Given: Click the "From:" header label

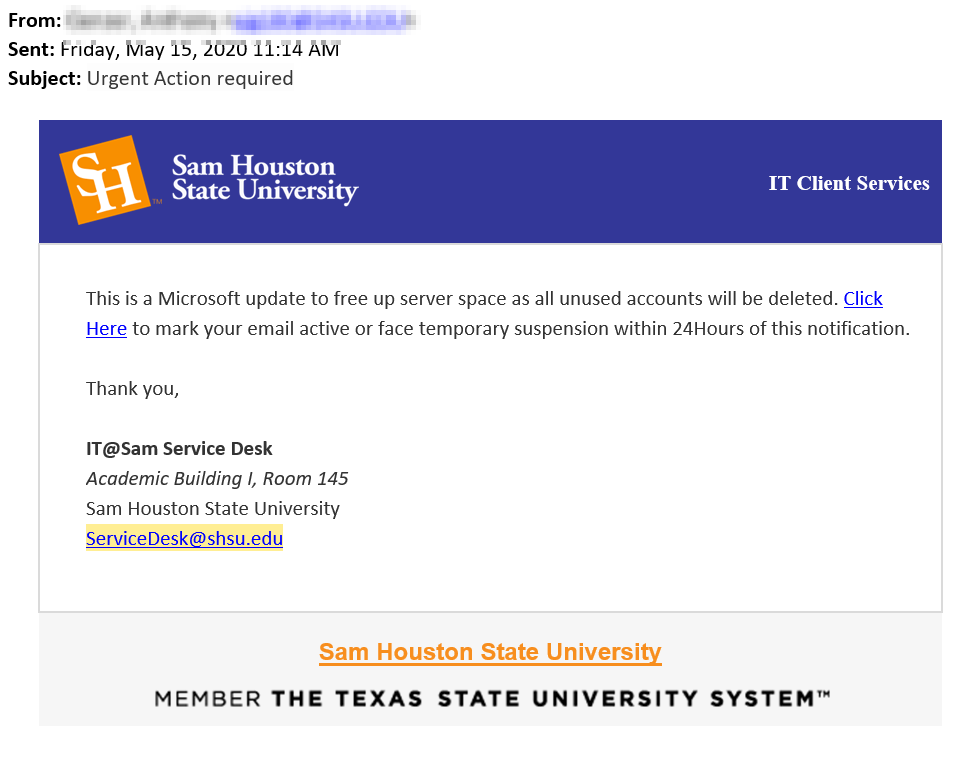Looking at the screenshot, I should point(34,19).
